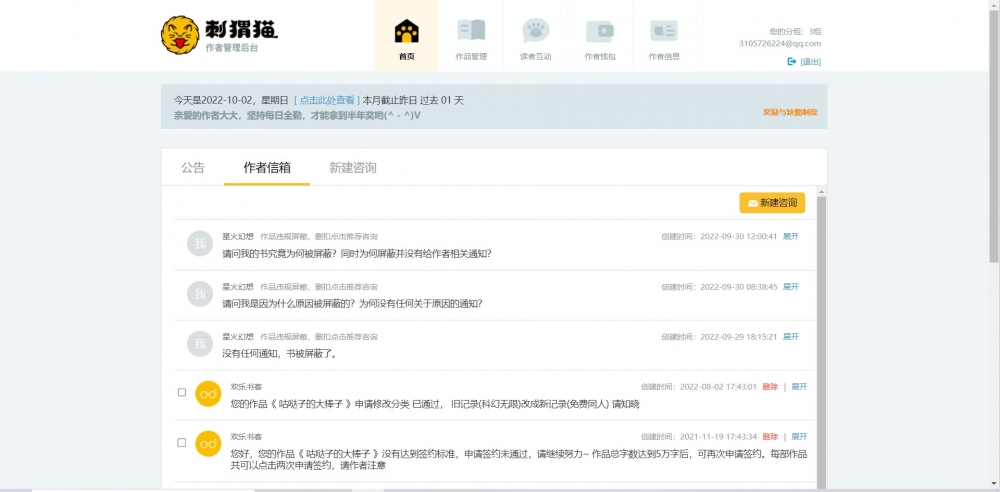Screen dimensions: 1000x492
Task: Click the 刺猬猫 cat logo
Action: (x=180, y=35)
